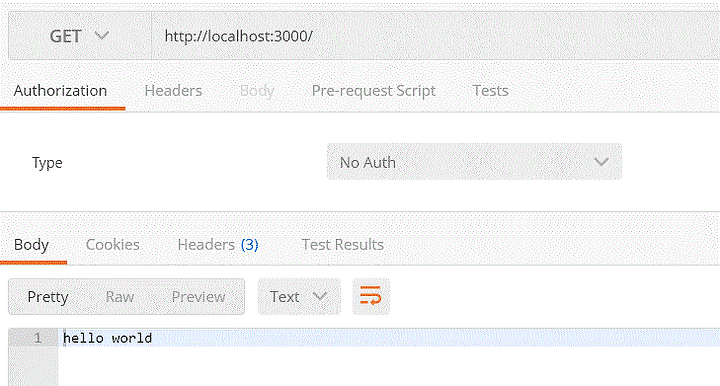Open the Text format dropdown

[x=299, y=296]
